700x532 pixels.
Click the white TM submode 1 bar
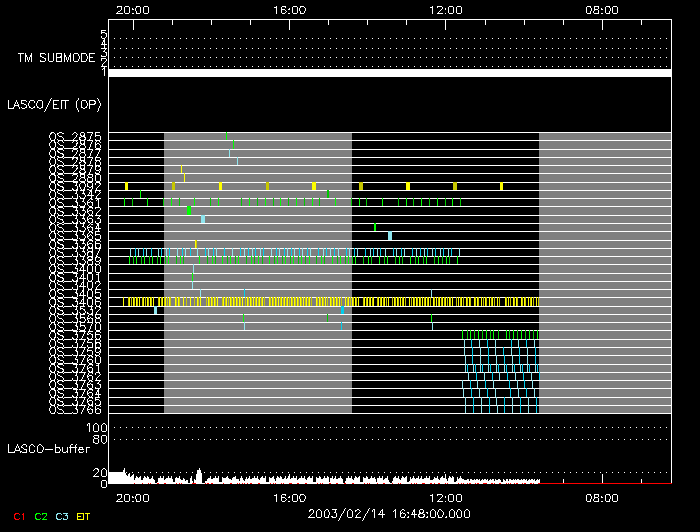[389, 73]
